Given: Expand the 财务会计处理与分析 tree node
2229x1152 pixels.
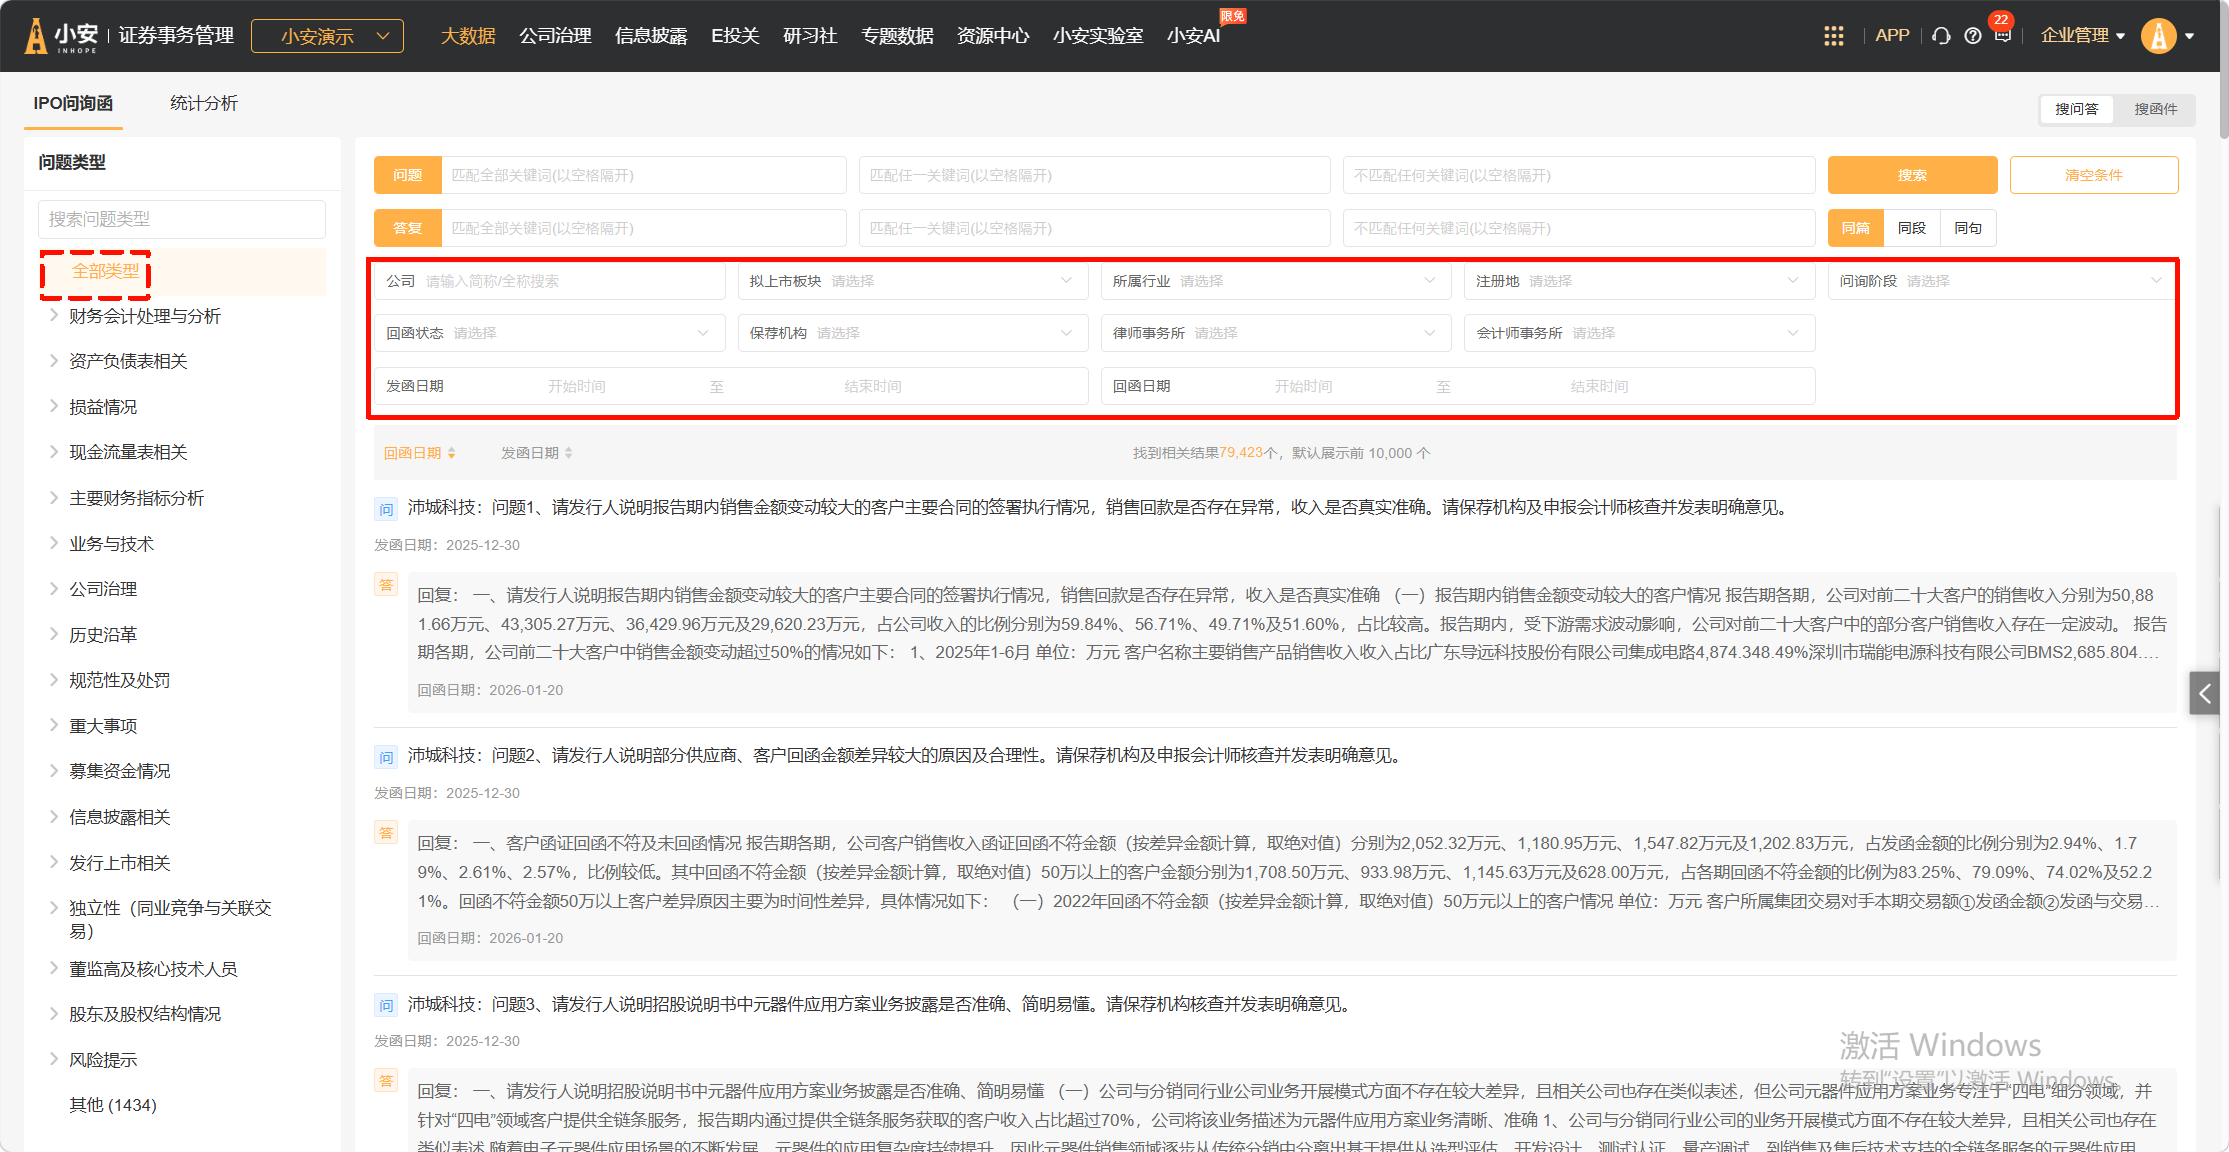Looking at the screenshot, I should tap(54, 315).
